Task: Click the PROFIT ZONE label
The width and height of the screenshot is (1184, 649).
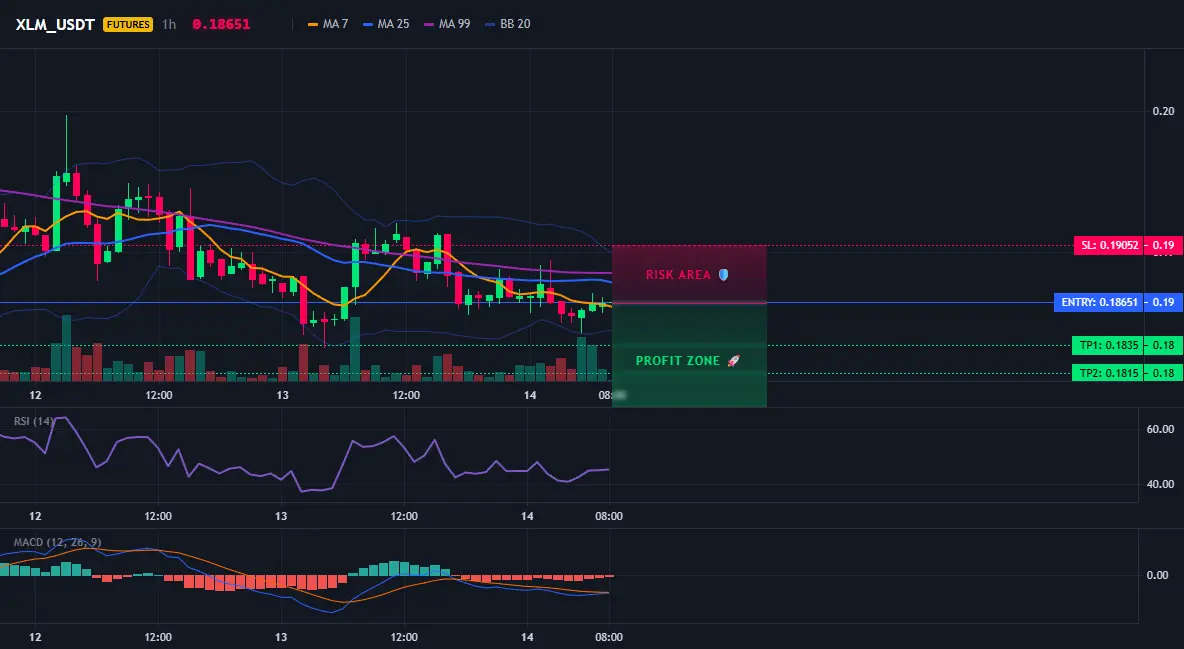Action: (x=678, y=360)
